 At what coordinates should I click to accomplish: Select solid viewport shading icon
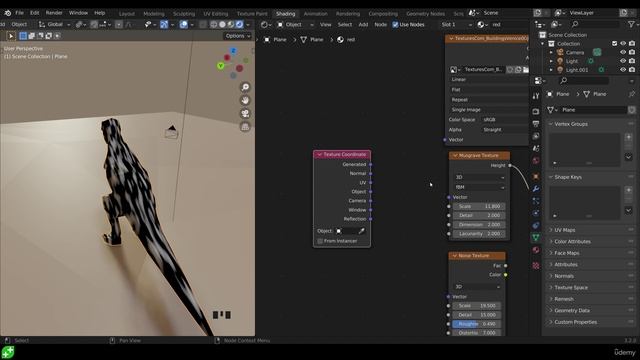tap(222, 24)
